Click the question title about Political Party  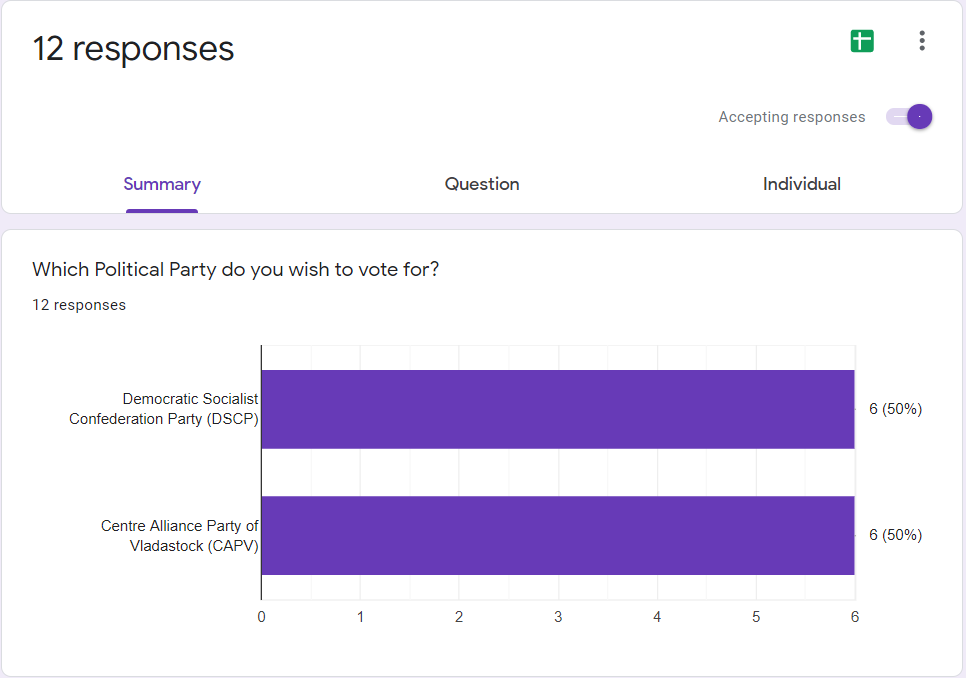click(235, 269)
